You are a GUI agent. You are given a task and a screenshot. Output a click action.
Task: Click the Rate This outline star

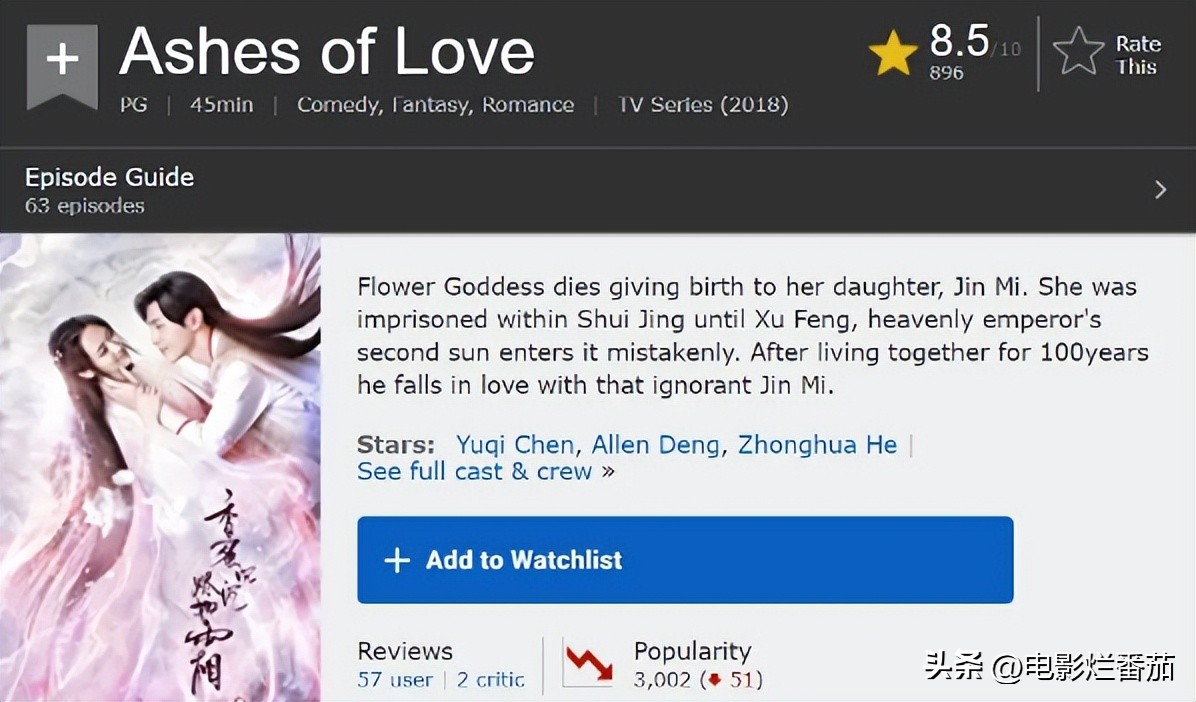pos(1079,52)
